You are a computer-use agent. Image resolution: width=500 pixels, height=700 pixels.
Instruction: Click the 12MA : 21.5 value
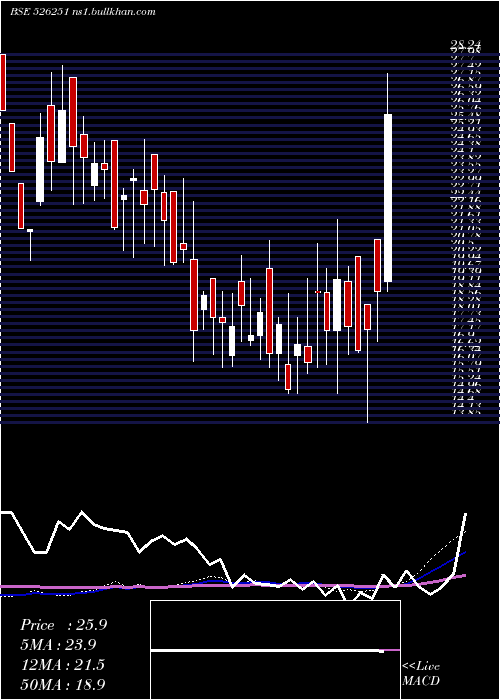(x=62, y=665)
